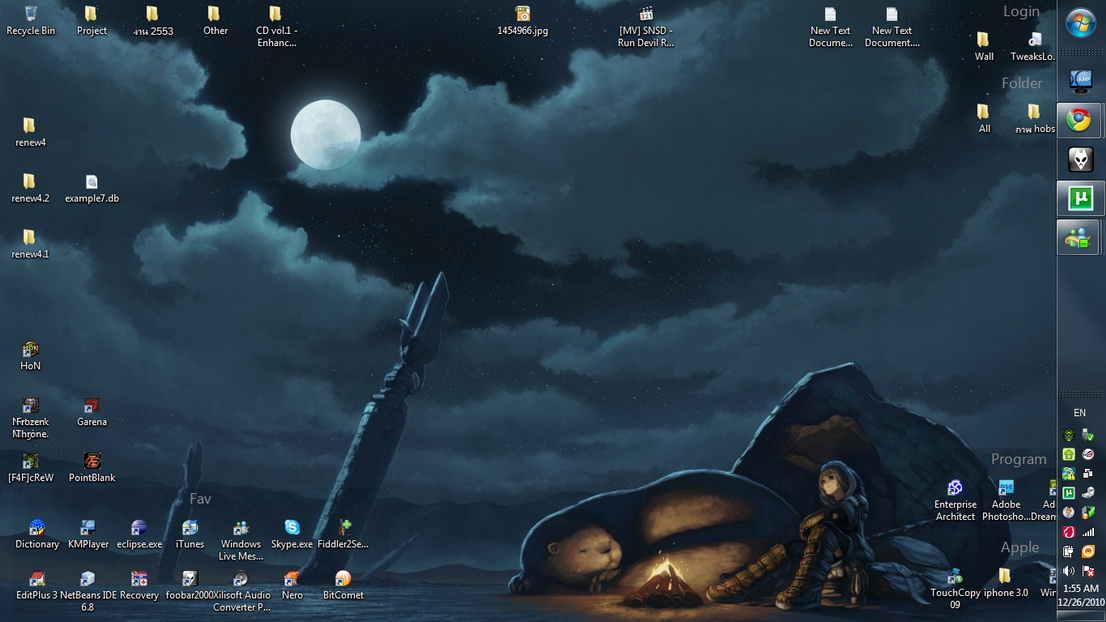The image size is (1106, 622).
Task: Open the Xilisoft Audio Converter shortcut
Action: click(241, 591)
